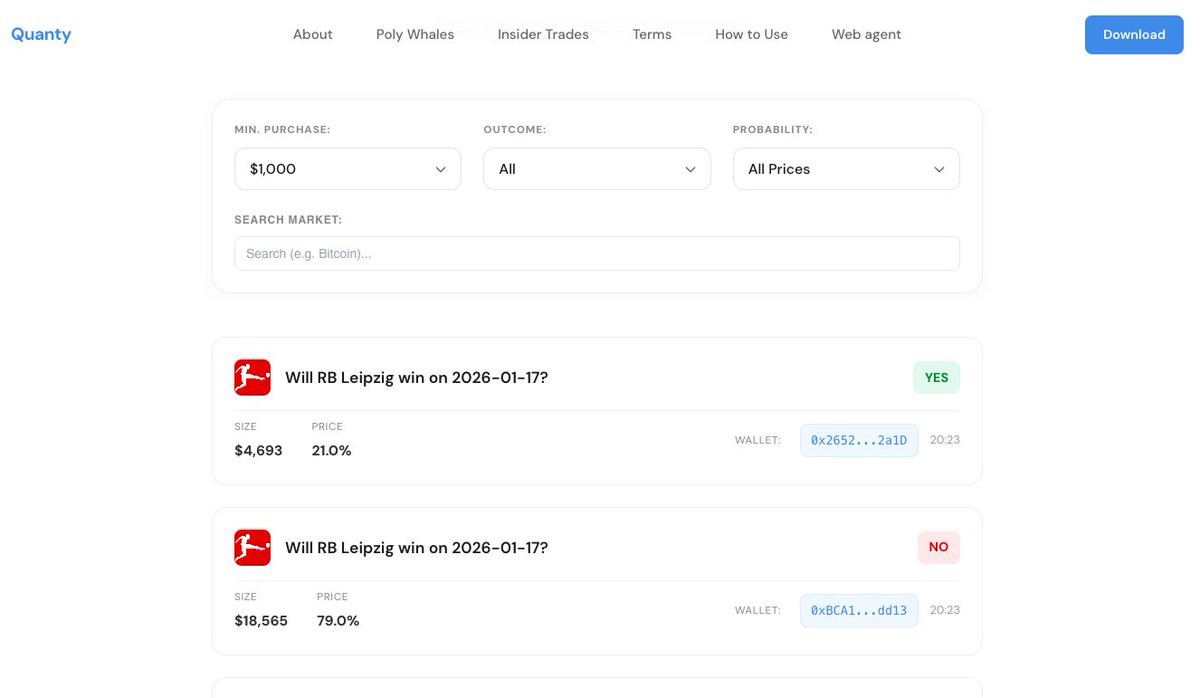This screenshot has height=698, width=1200.
Task: Click the Bundesliga icon on the second trade card
Action: tap(252, 548)
